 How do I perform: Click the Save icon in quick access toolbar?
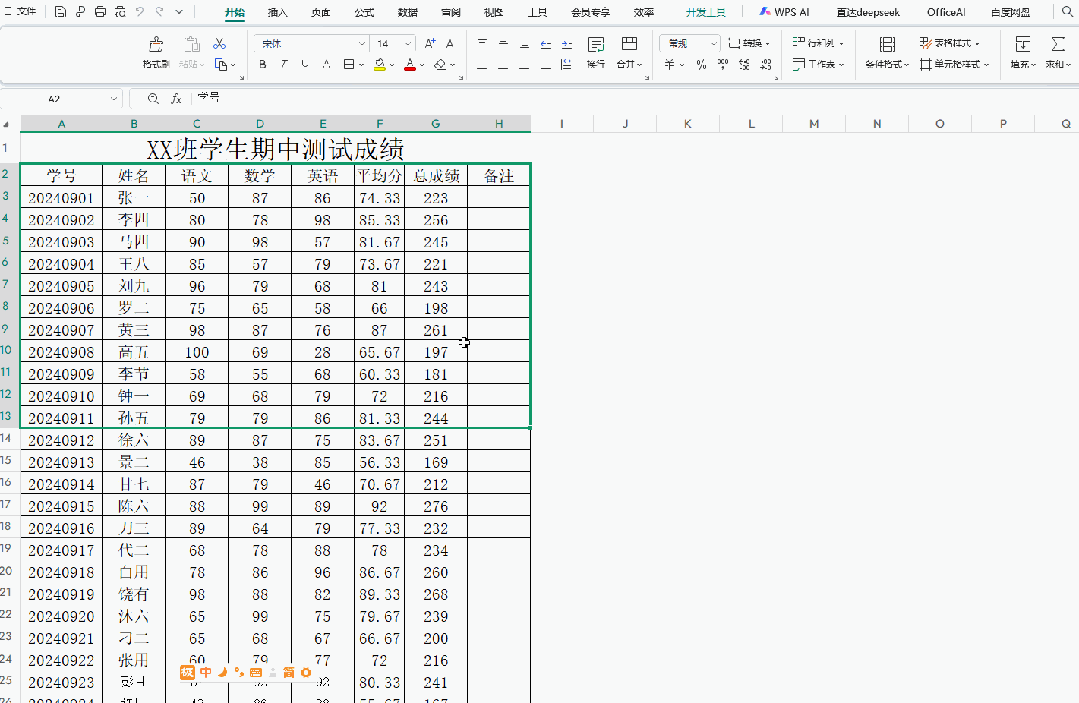[x=61, y=12]
